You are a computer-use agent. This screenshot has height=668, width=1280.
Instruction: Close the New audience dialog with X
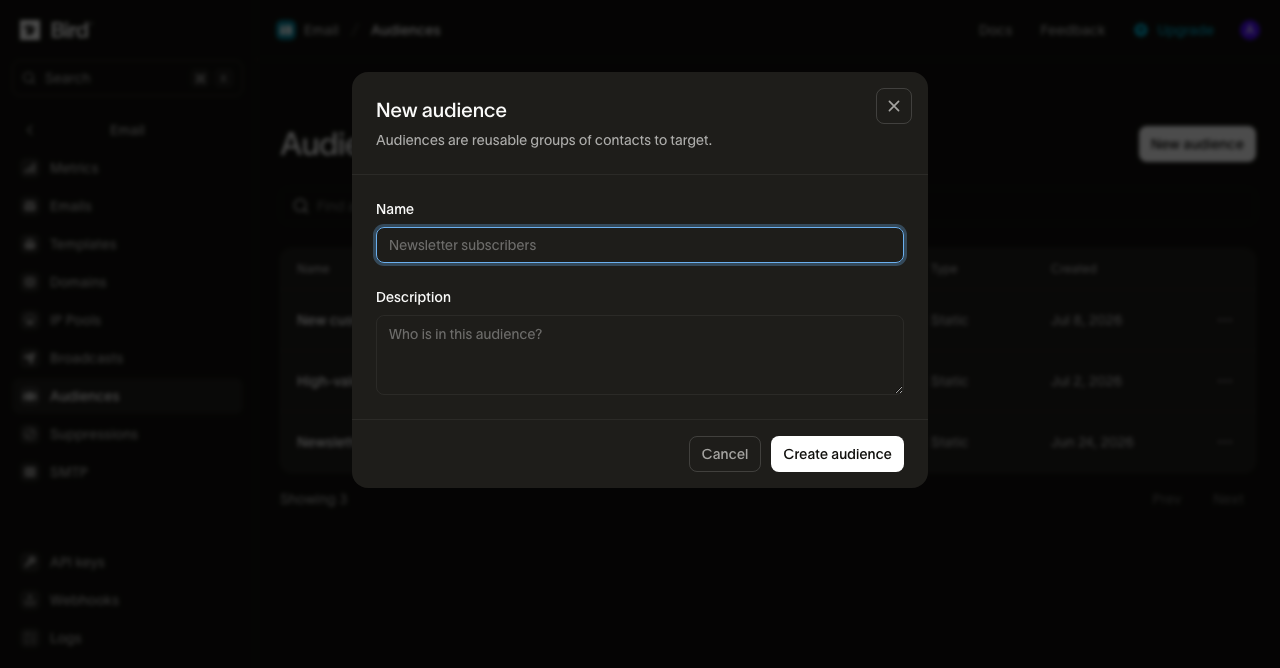(894, 106)
